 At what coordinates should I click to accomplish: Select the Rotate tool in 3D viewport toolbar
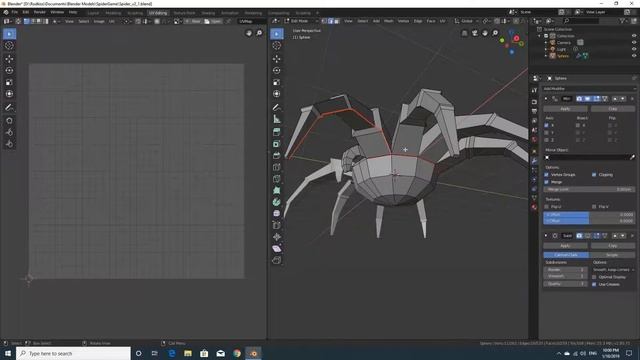[277, 71]
